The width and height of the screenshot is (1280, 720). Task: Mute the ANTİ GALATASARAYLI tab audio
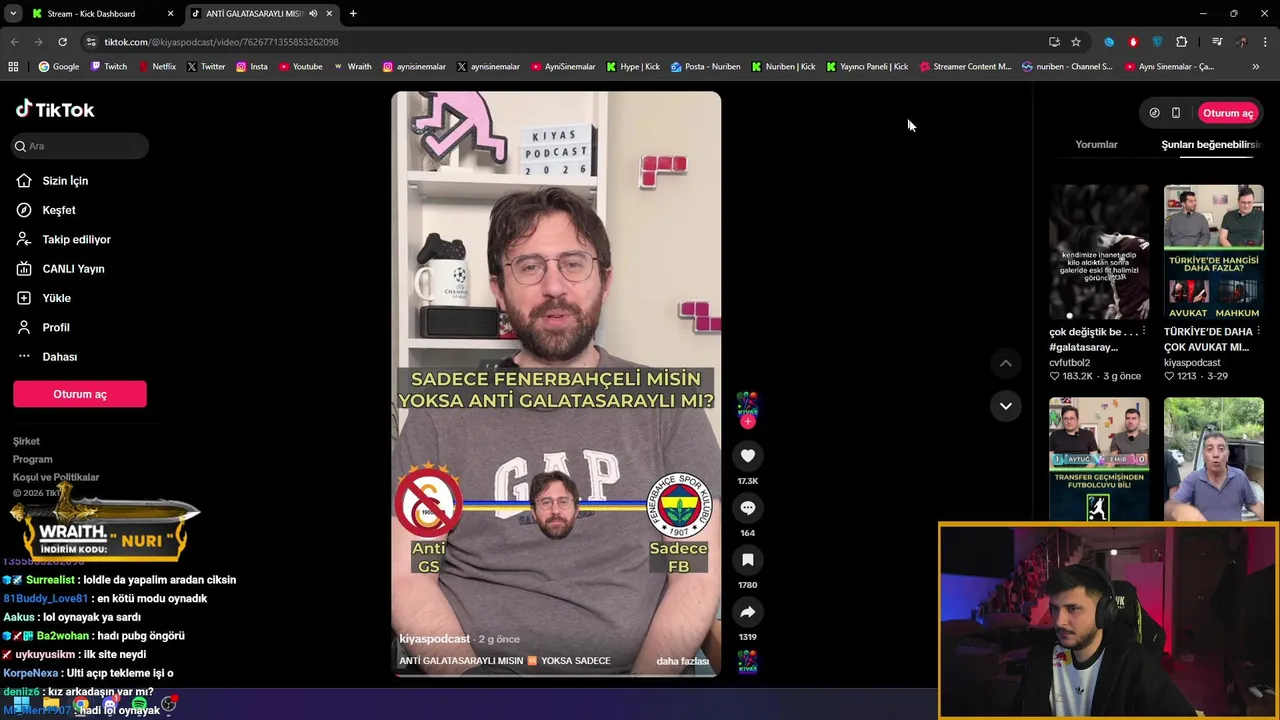pos(313,14)
